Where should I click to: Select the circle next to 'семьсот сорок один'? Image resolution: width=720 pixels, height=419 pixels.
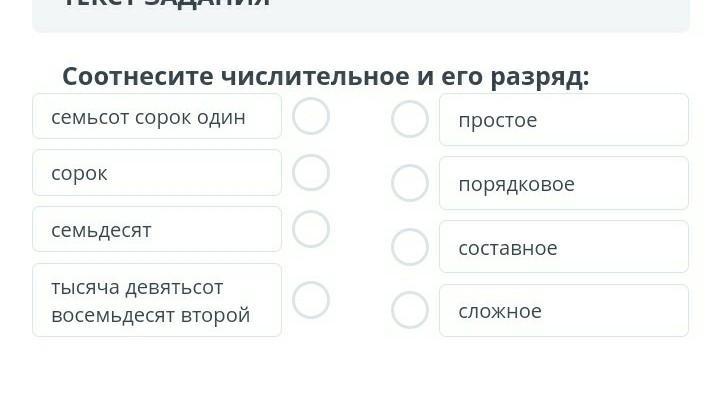(311, 116)
